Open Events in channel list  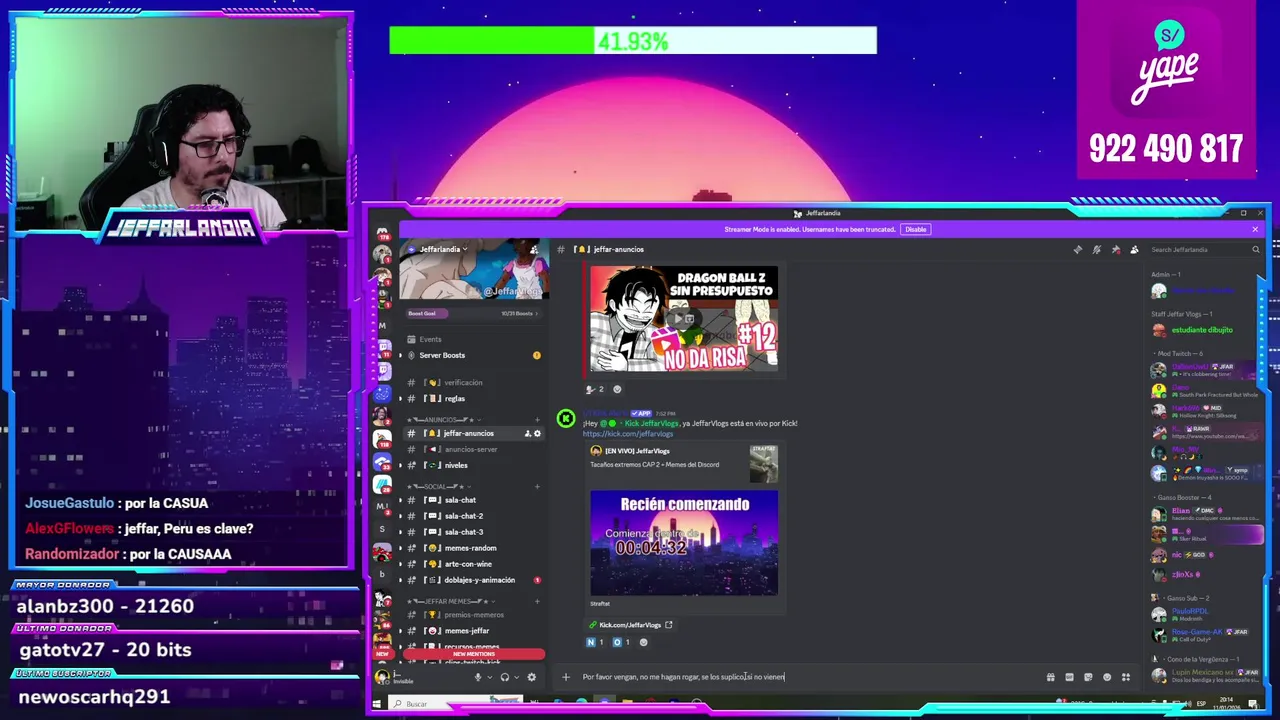pos(474,339)
